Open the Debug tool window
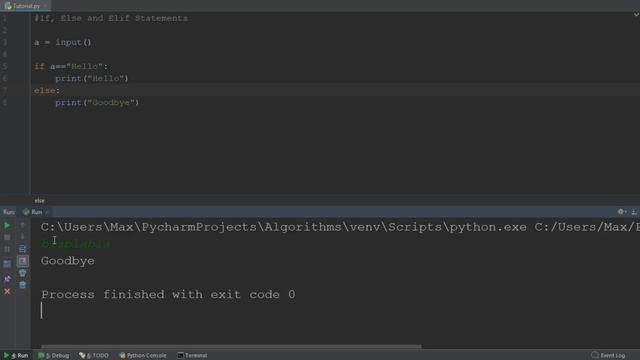Image resolution: width=640 pixels, height=360 pixels. click(53, 356)
